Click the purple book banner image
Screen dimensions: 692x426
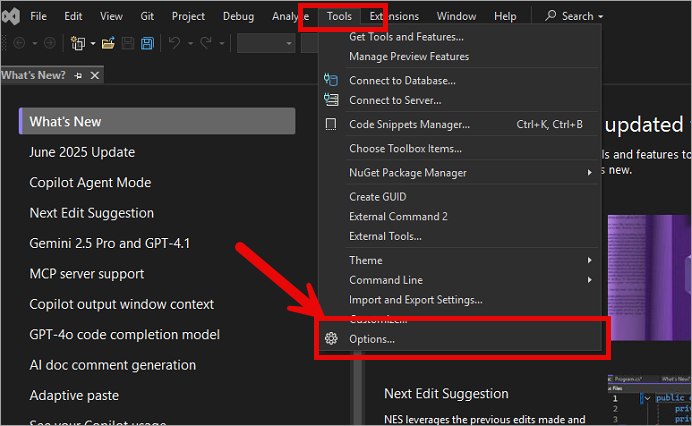pyautogui.click(x=649, y=278)
